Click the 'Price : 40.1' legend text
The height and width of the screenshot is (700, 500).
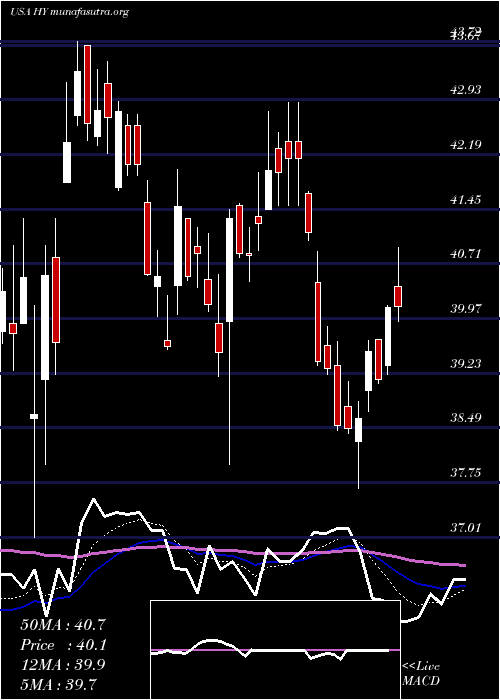point(63,645)
